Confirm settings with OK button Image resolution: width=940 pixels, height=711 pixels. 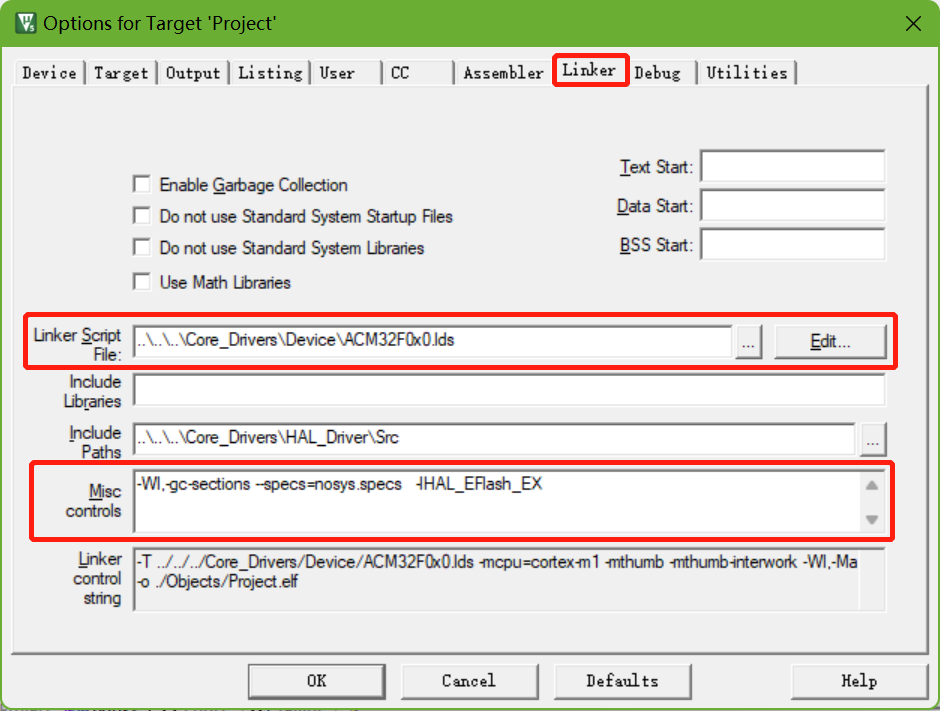pos(316,681)
